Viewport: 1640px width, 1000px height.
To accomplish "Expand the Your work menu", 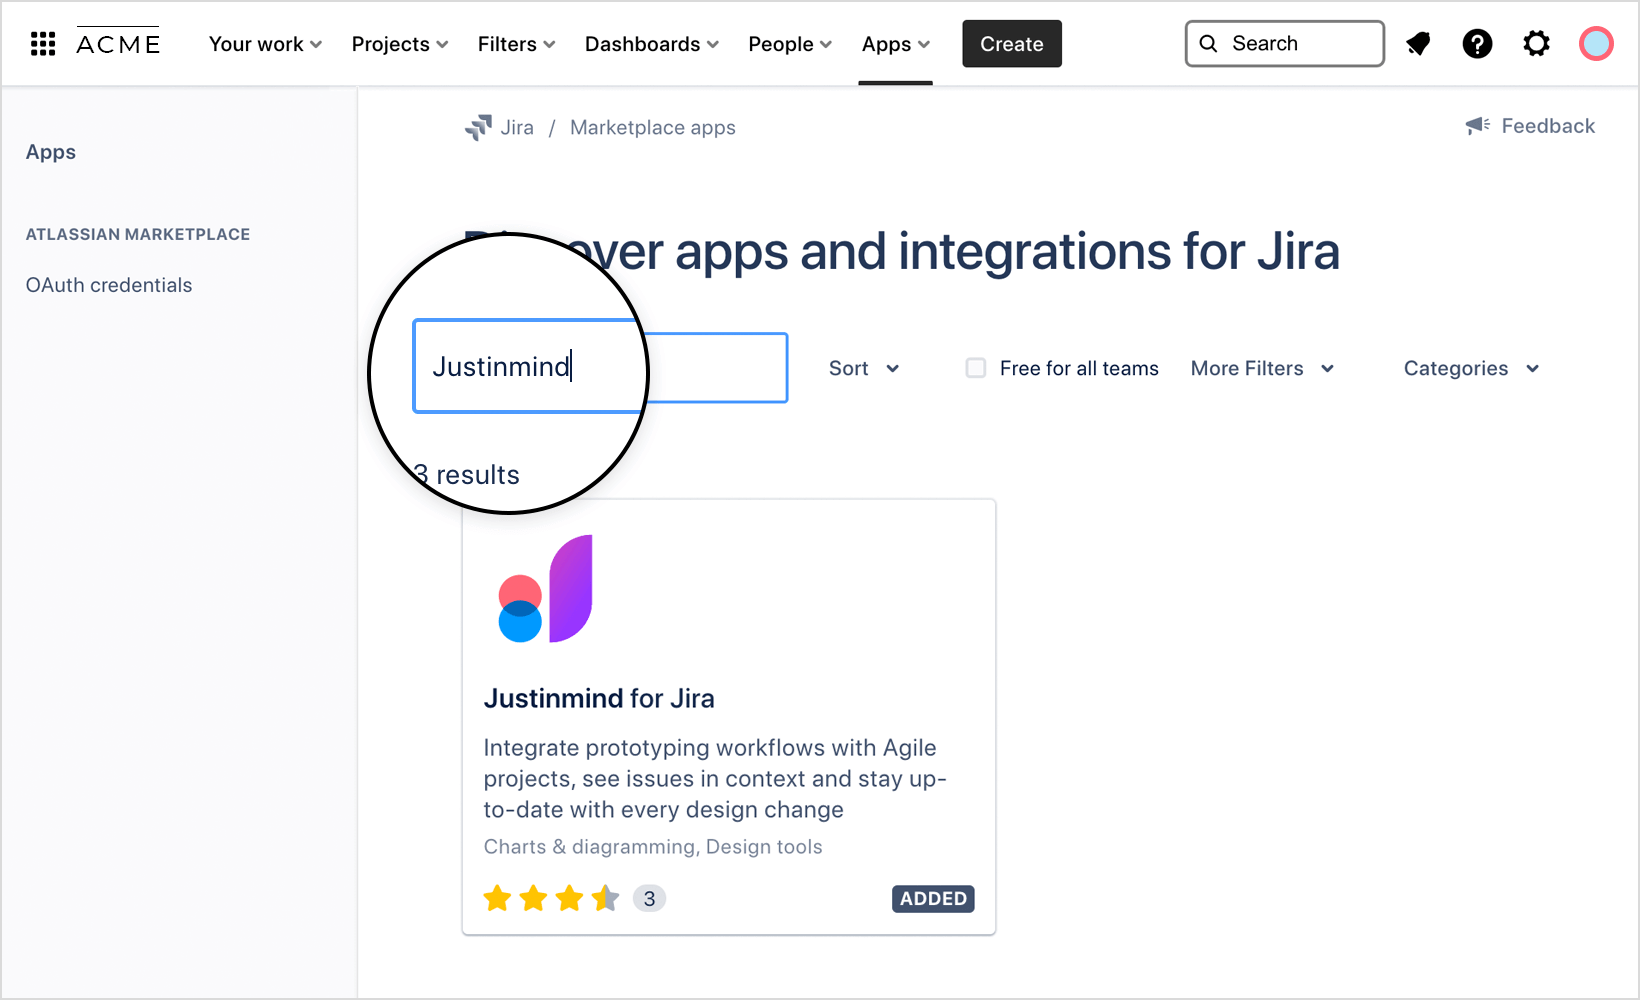I will [x=265, y=44].
